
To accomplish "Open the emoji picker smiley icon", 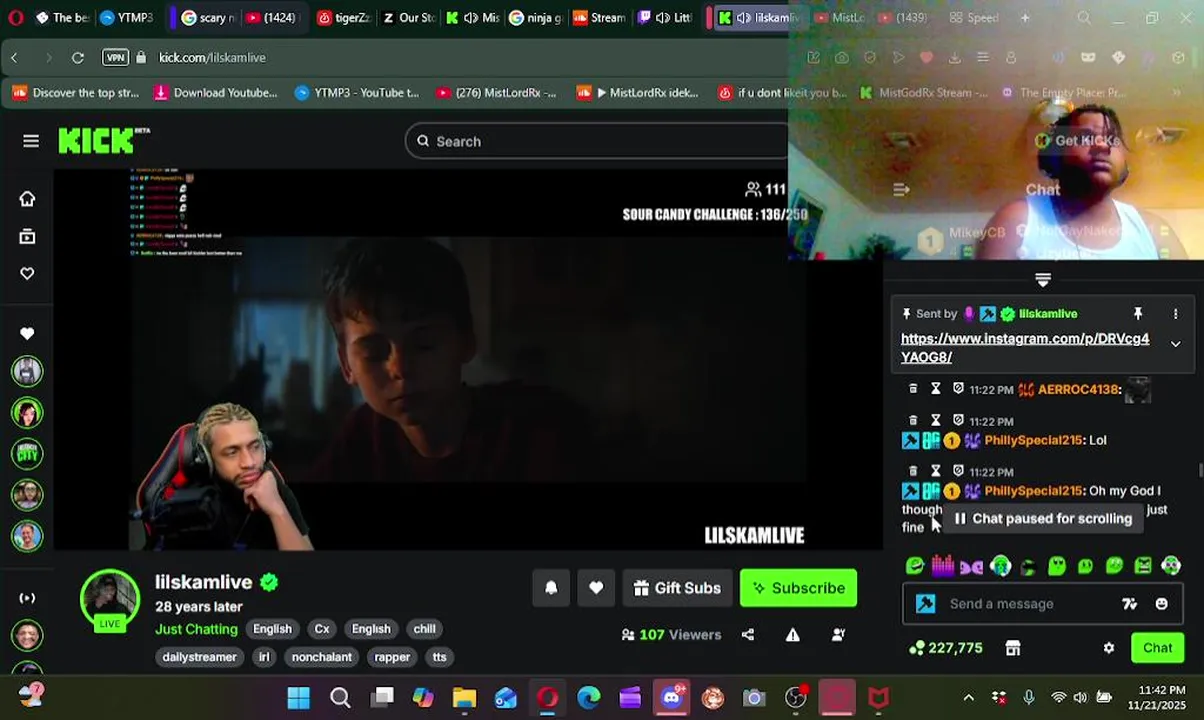I will click(x=1161, y=604).
